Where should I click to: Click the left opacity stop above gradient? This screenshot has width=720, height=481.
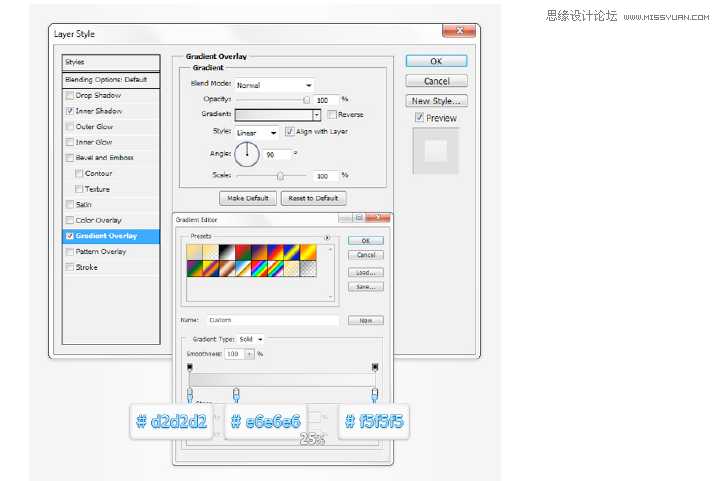click(x=190, y=368)
